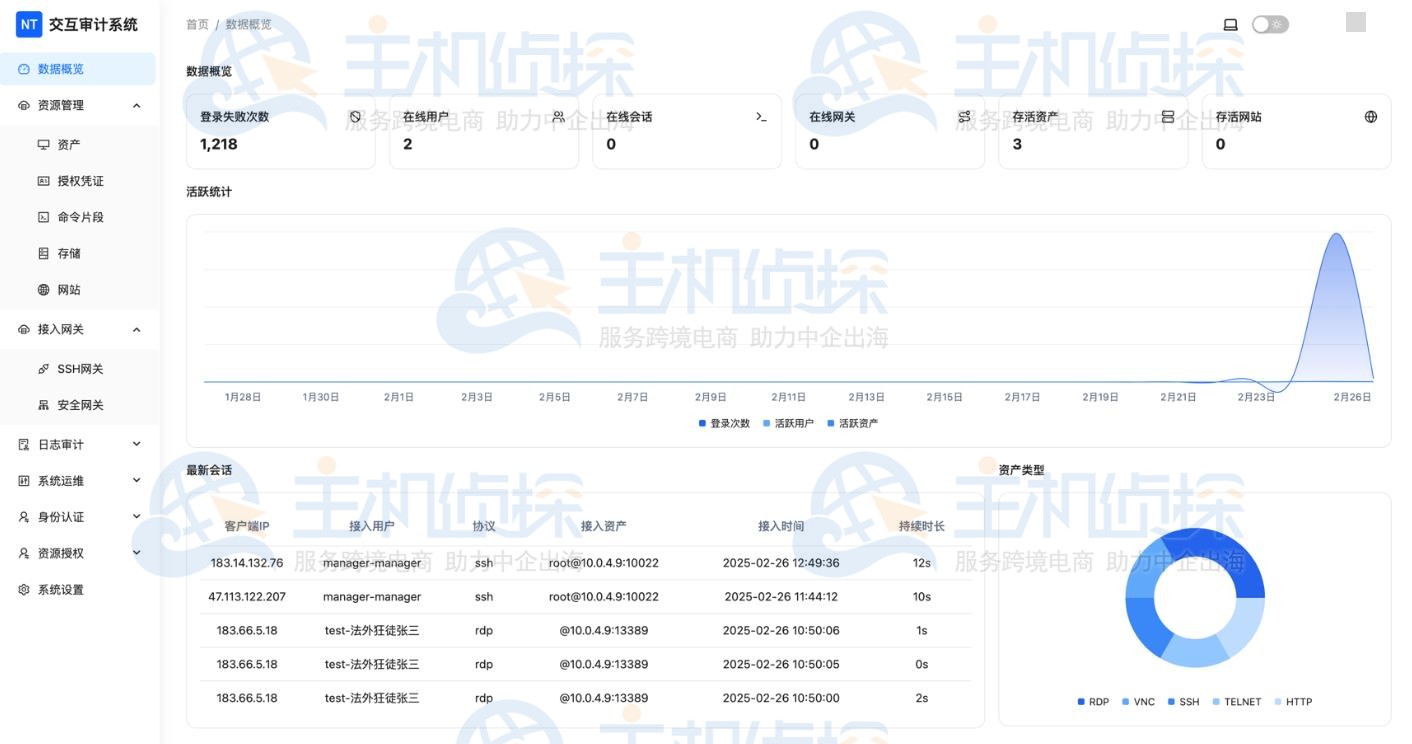Screen dimensions: 1412x744
Task: Toggle SSH in the asset type legend
Action: [x=1183, y=702]
